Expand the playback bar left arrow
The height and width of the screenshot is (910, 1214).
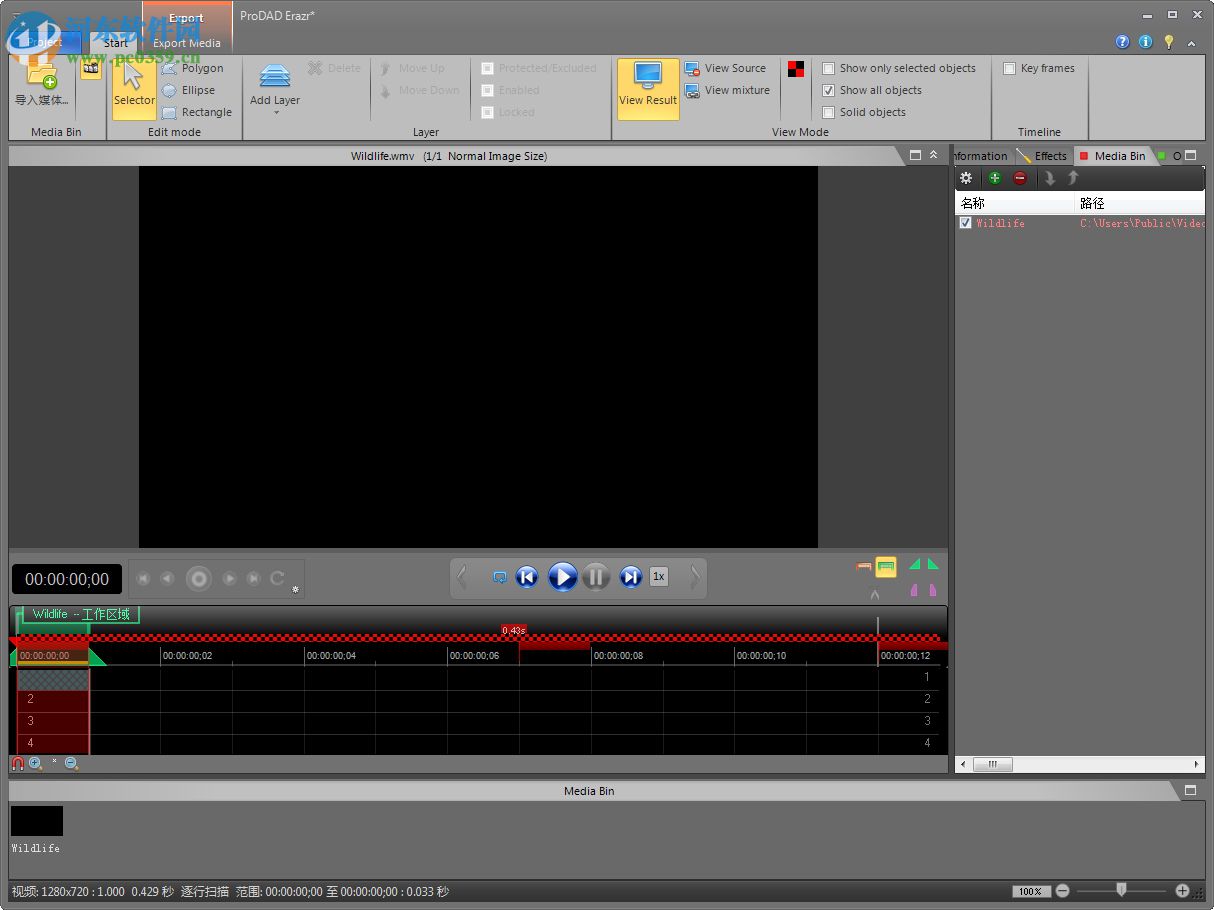coord(462,577)
